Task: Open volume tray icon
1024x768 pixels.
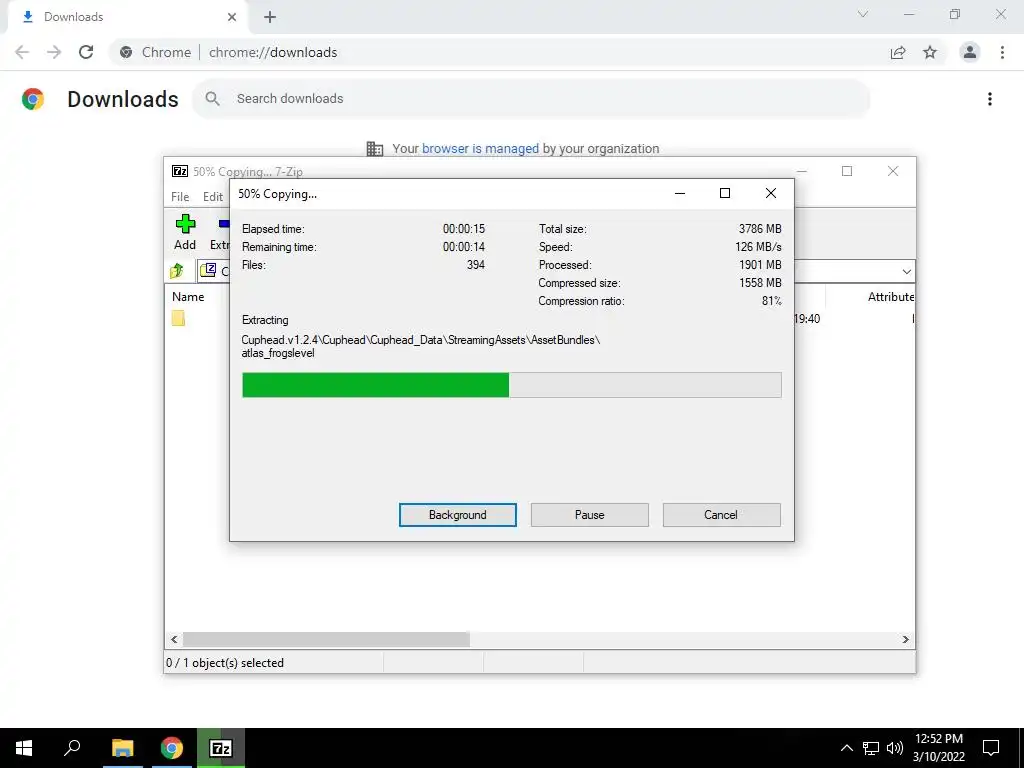Action: pyautogui.click(x=895, y=748)
